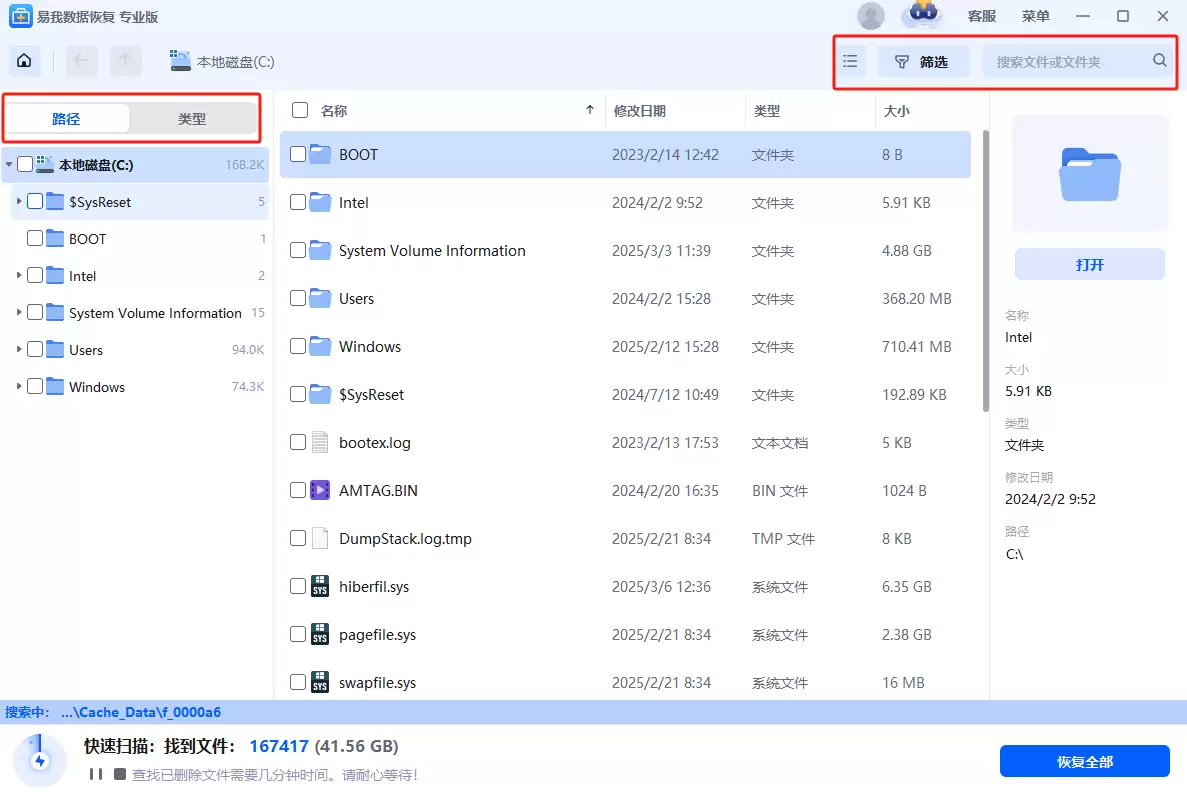Open the user account avatar
The image size is (1187, 792).
871,16
